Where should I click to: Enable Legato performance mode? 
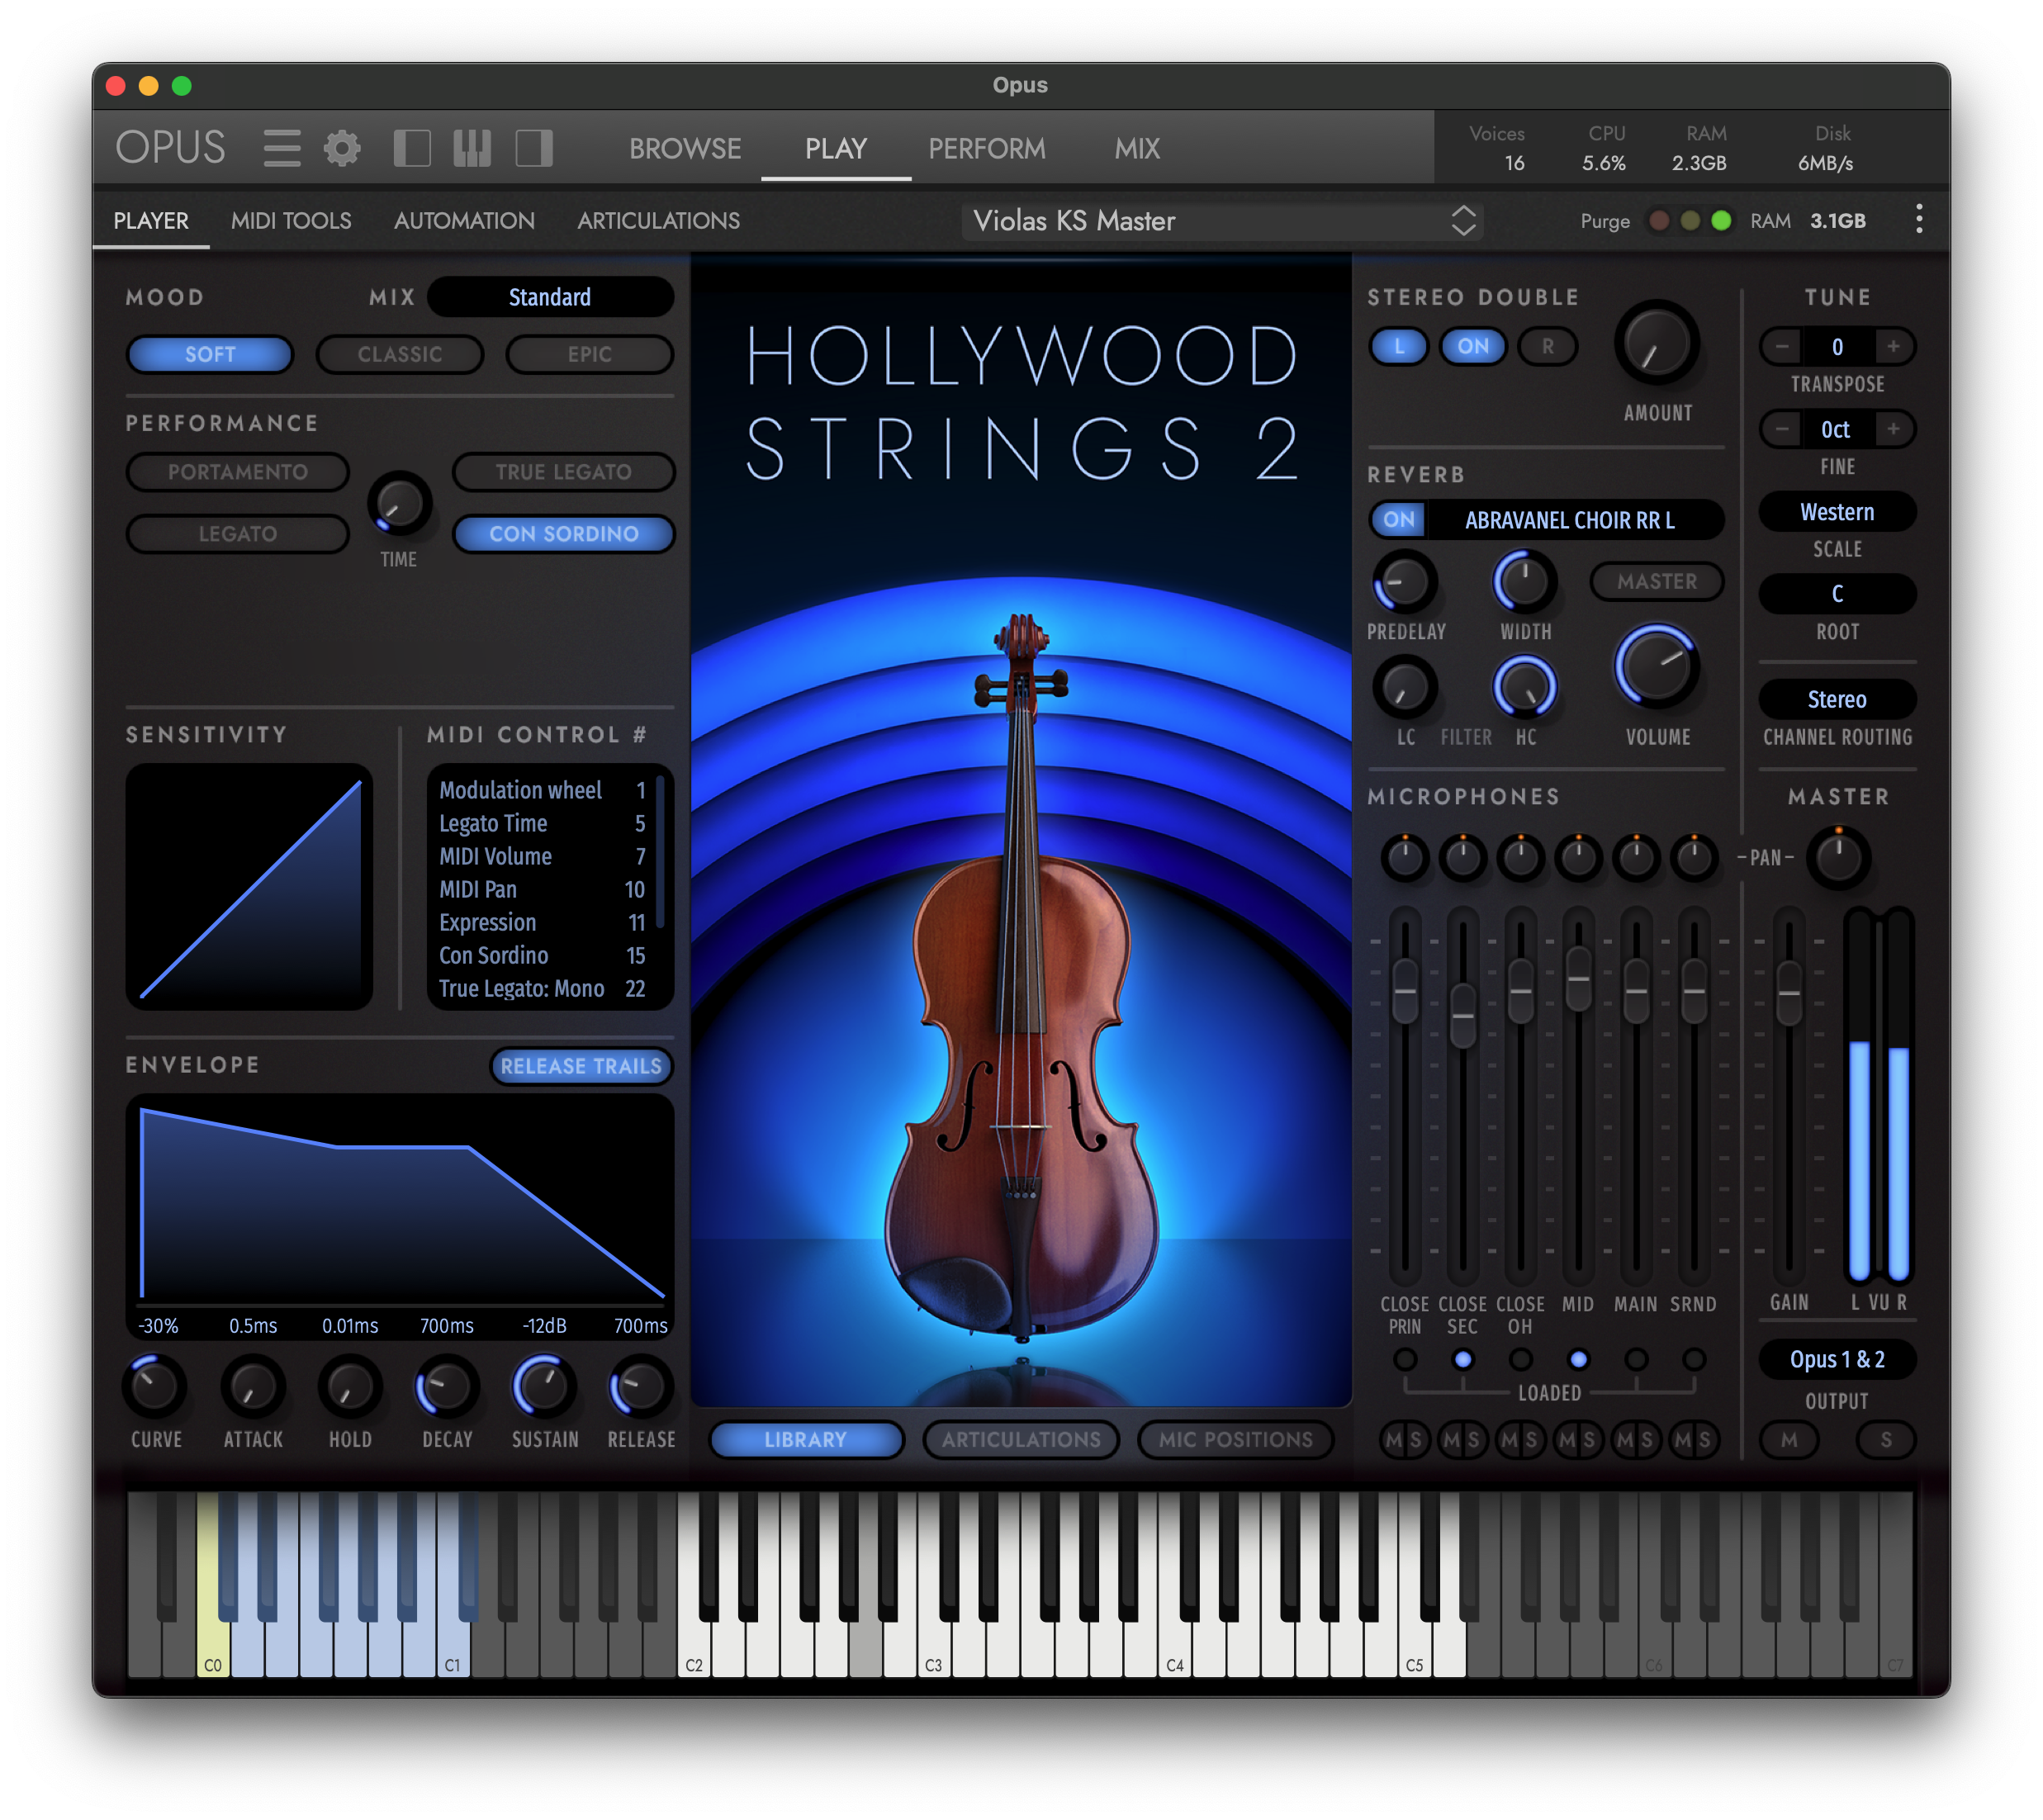tap(238, 534)
